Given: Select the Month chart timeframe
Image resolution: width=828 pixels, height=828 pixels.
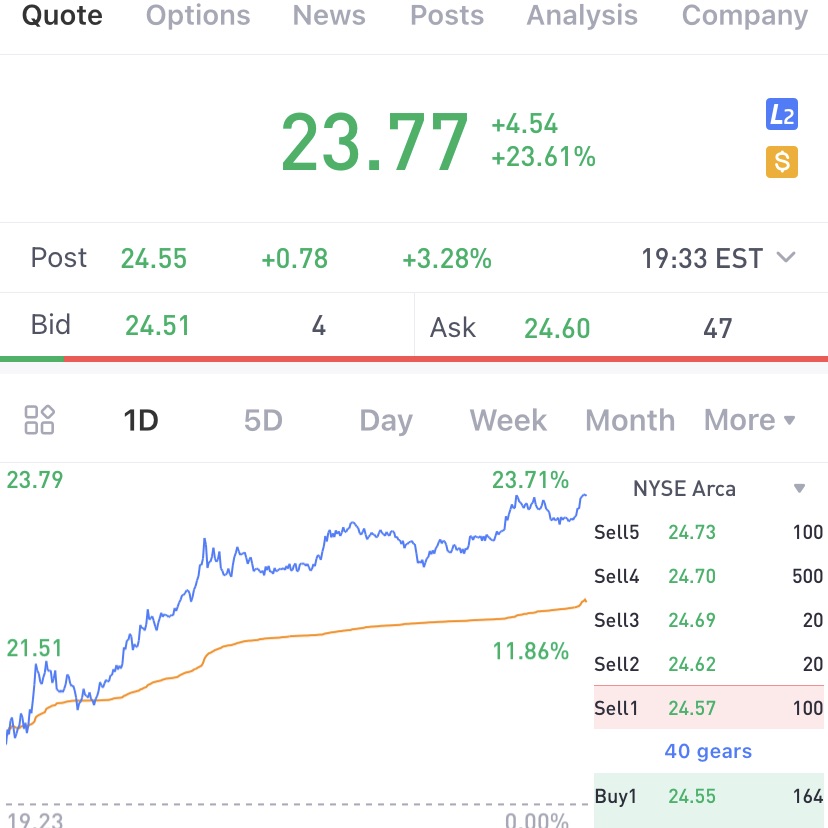Looking at the screenshot, I should pos(630,420).
